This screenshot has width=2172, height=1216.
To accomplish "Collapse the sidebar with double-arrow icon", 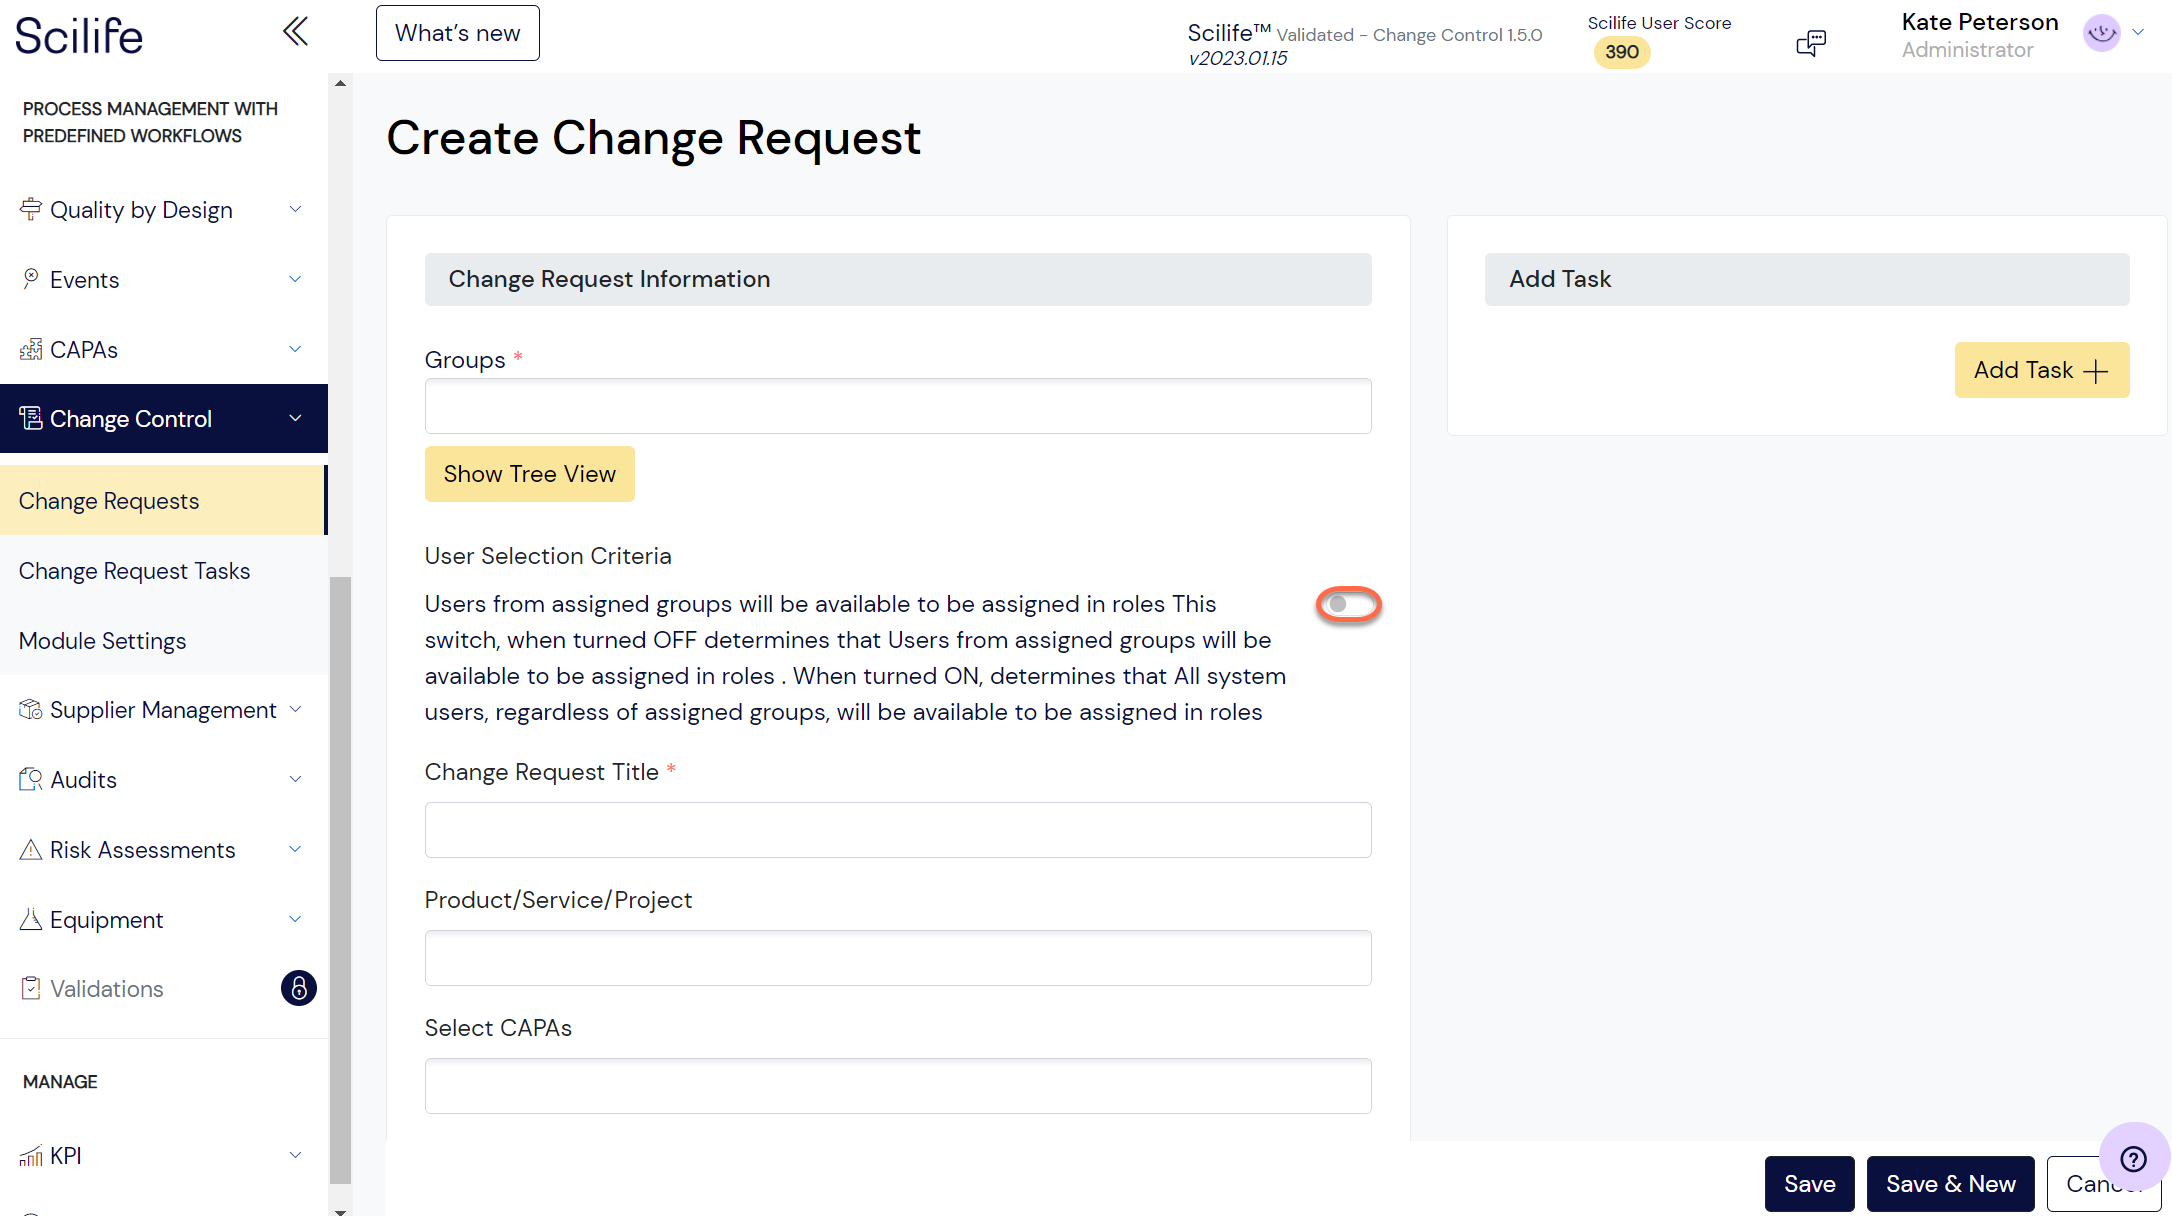I will (295, 32).
